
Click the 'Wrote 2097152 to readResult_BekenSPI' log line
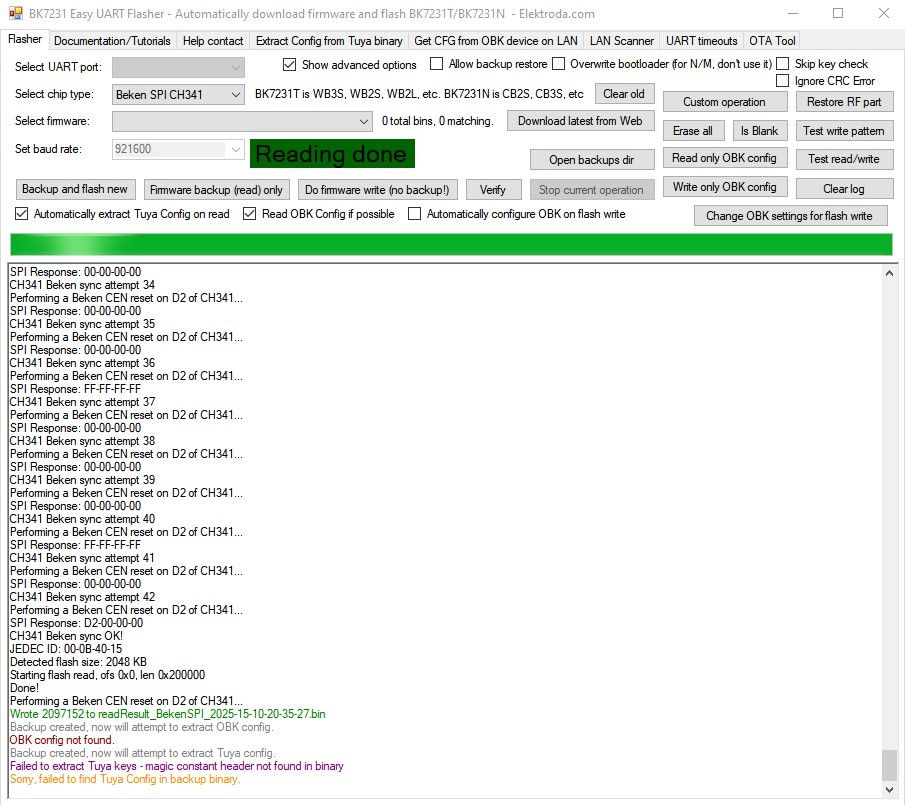tap(168, 714)
